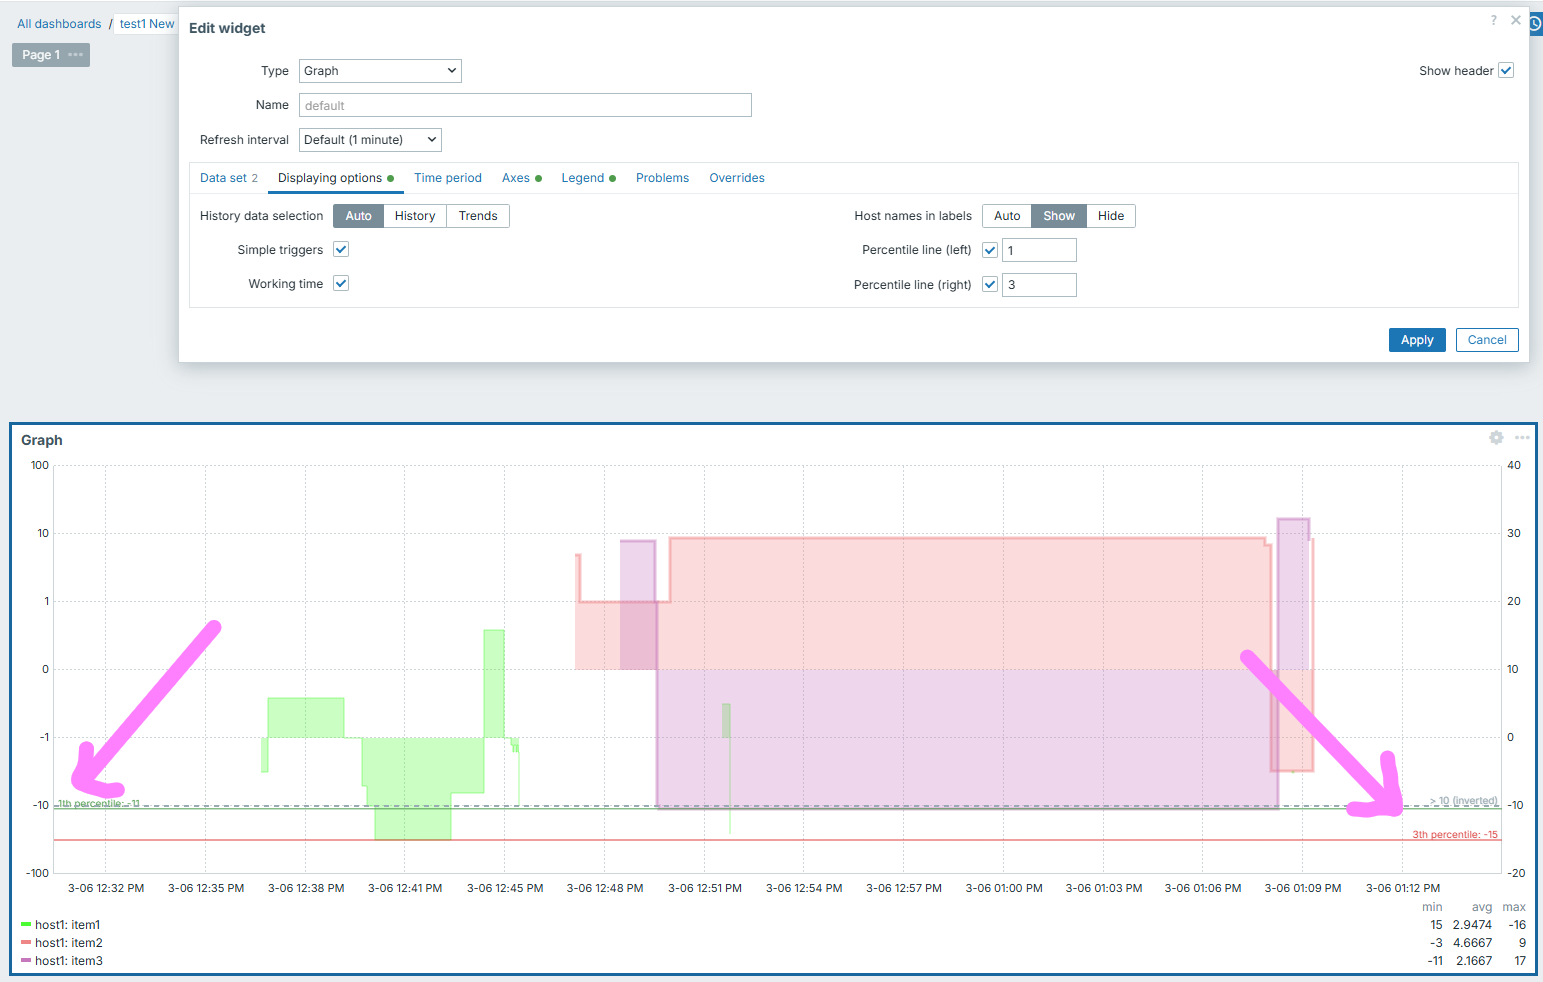This screenshot has height=982, width=1543.
Task: Uncheck the Simple triggers checkbox
Action: click(x=341, y=250)
